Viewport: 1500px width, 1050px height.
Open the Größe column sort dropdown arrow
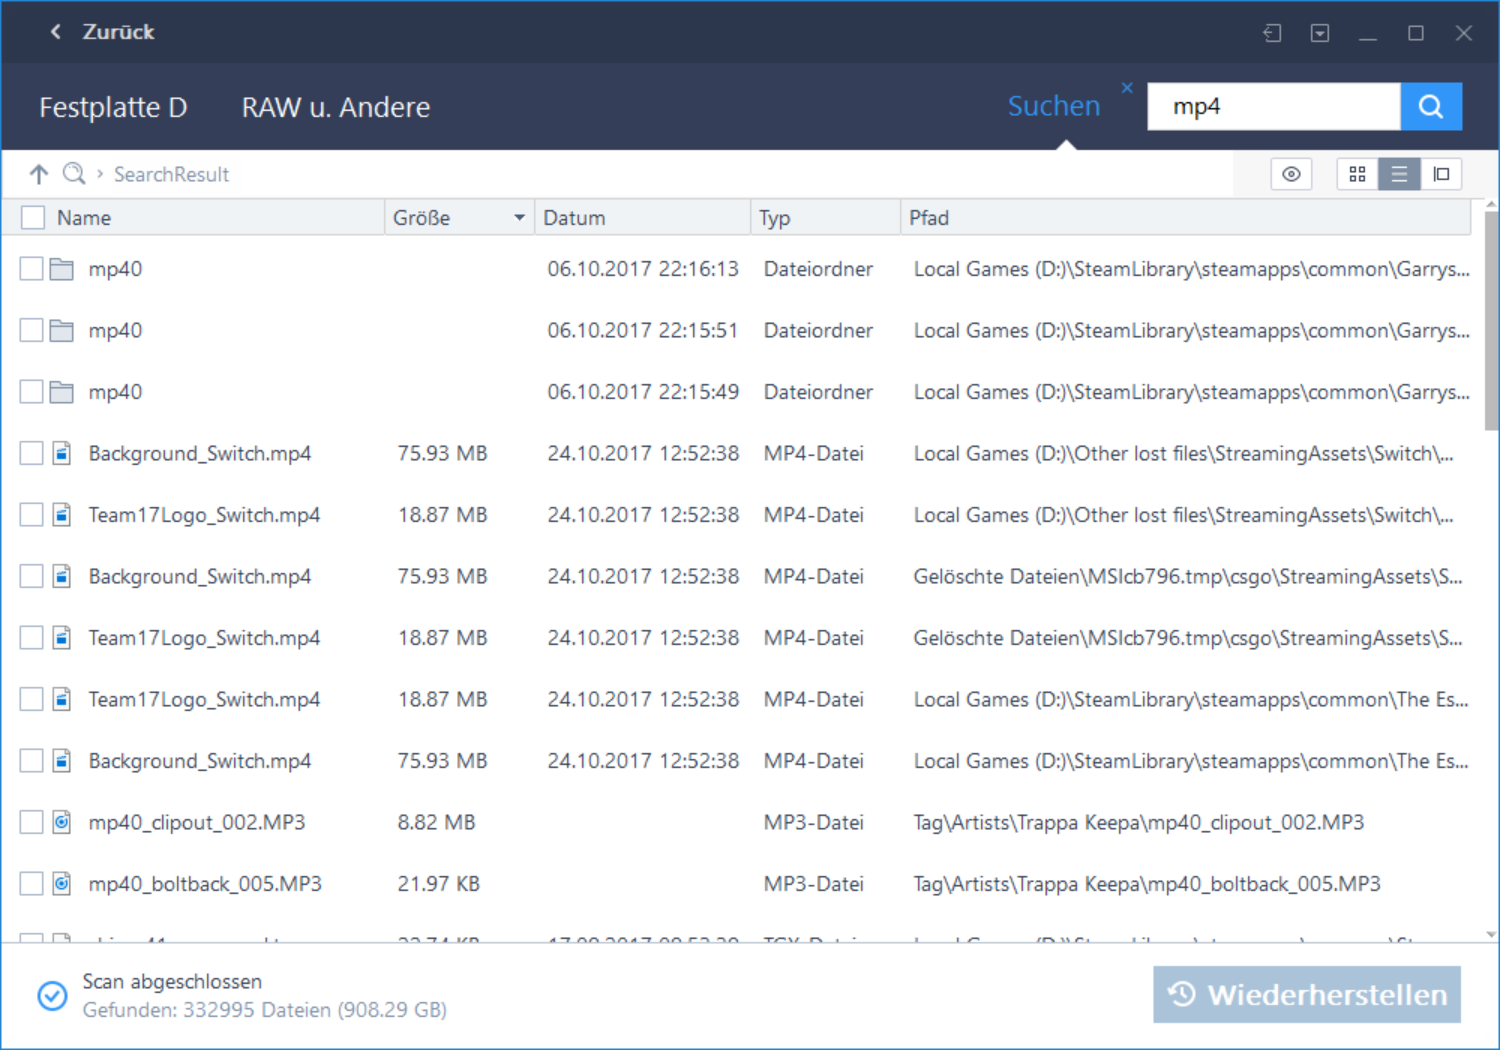(519, 218)
